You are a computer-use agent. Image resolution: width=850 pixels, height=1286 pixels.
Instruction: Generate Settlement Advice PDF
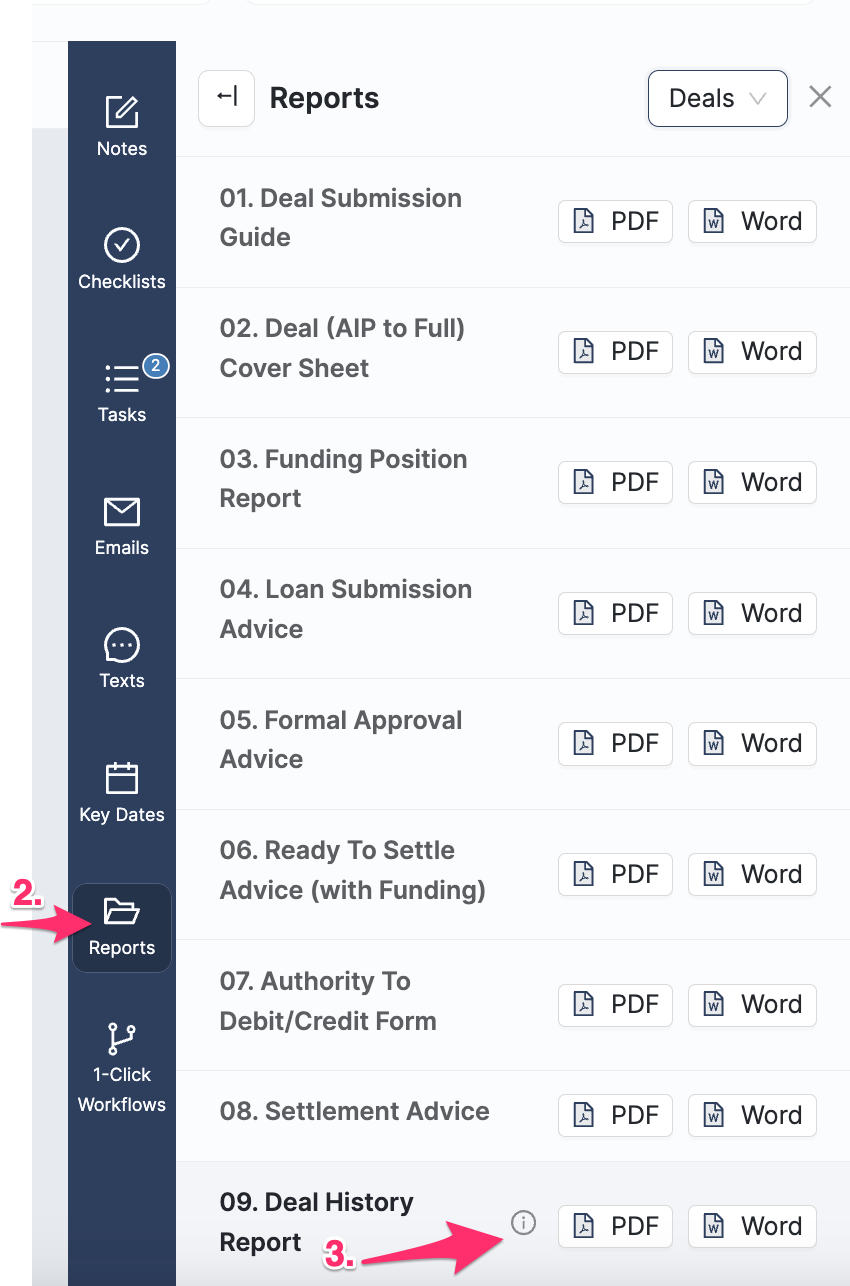coord(615,1115)
